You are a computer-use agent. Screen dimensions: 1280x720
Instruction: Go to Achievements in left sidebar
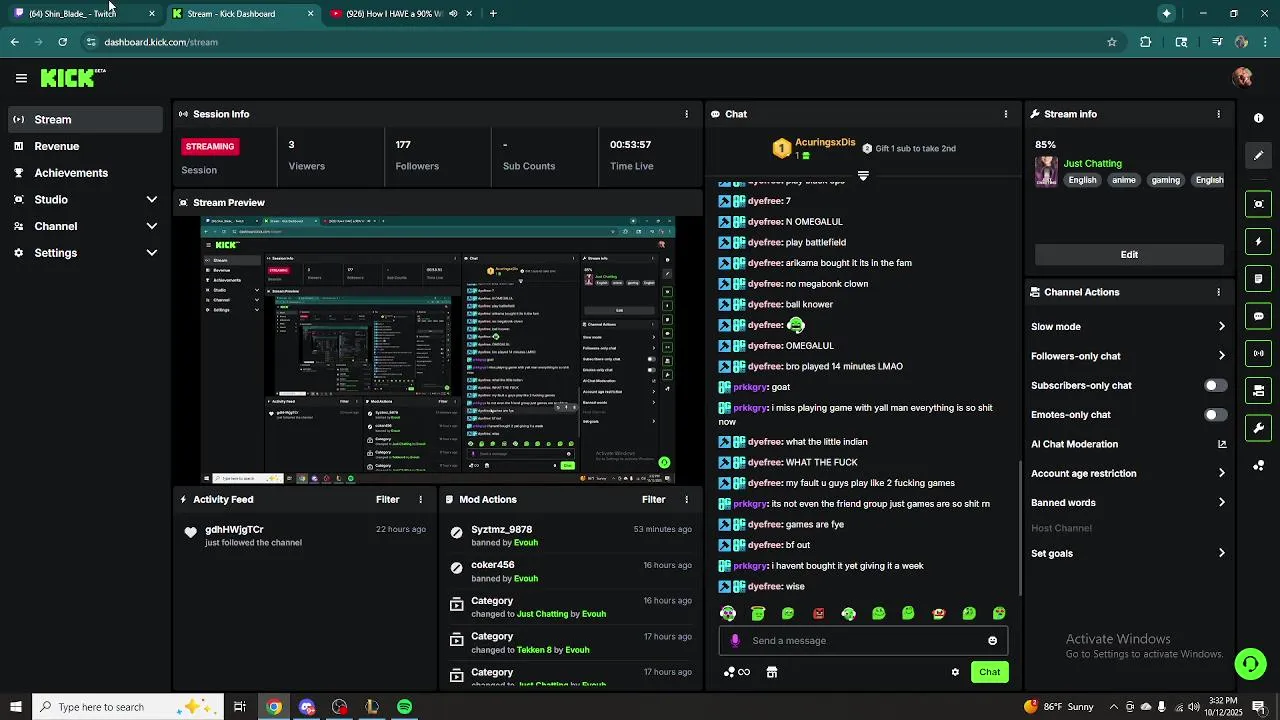click(x=85, y=172)
